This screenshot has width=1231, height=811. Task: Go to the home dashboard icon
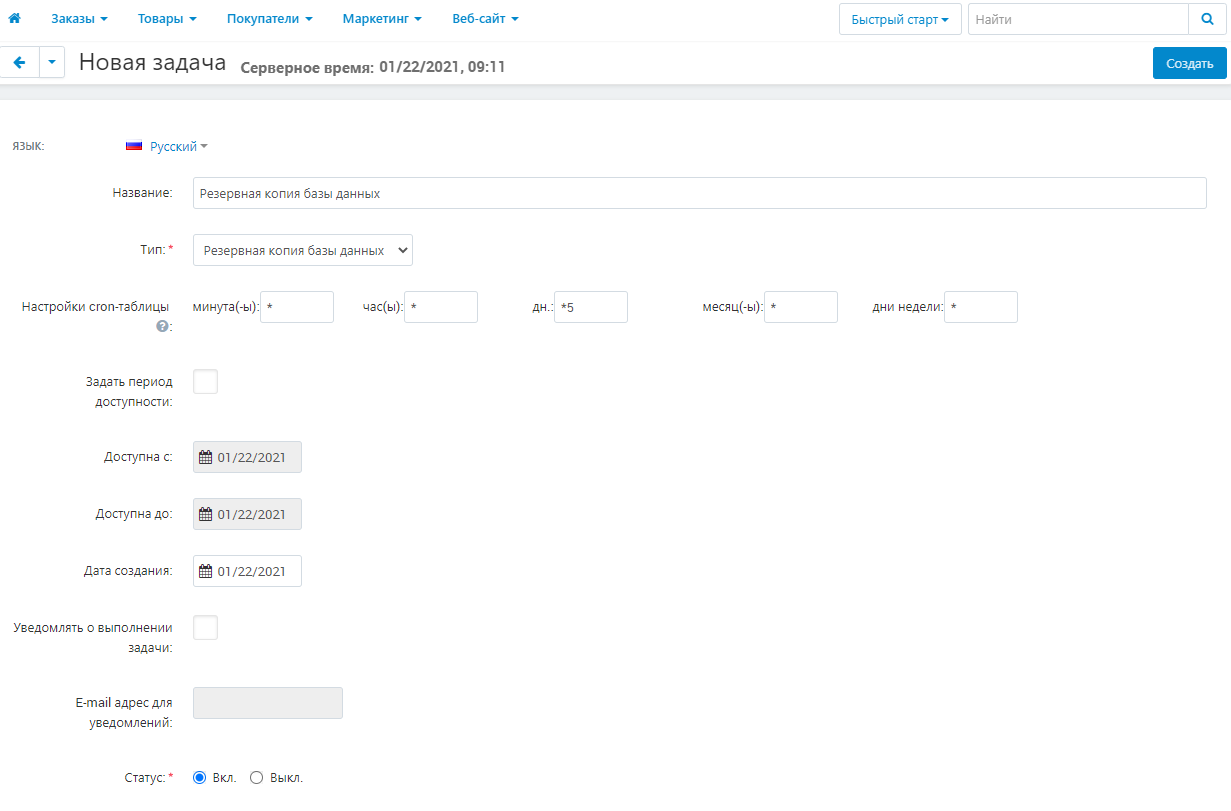(x=14, y=19)
